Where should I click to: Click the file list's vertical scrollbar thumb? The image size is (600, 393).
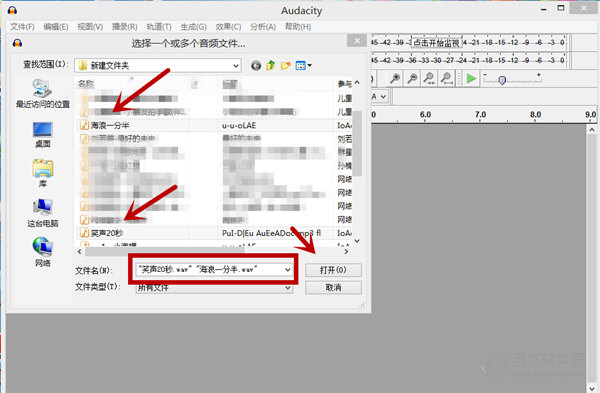click(x=357, y=144)
